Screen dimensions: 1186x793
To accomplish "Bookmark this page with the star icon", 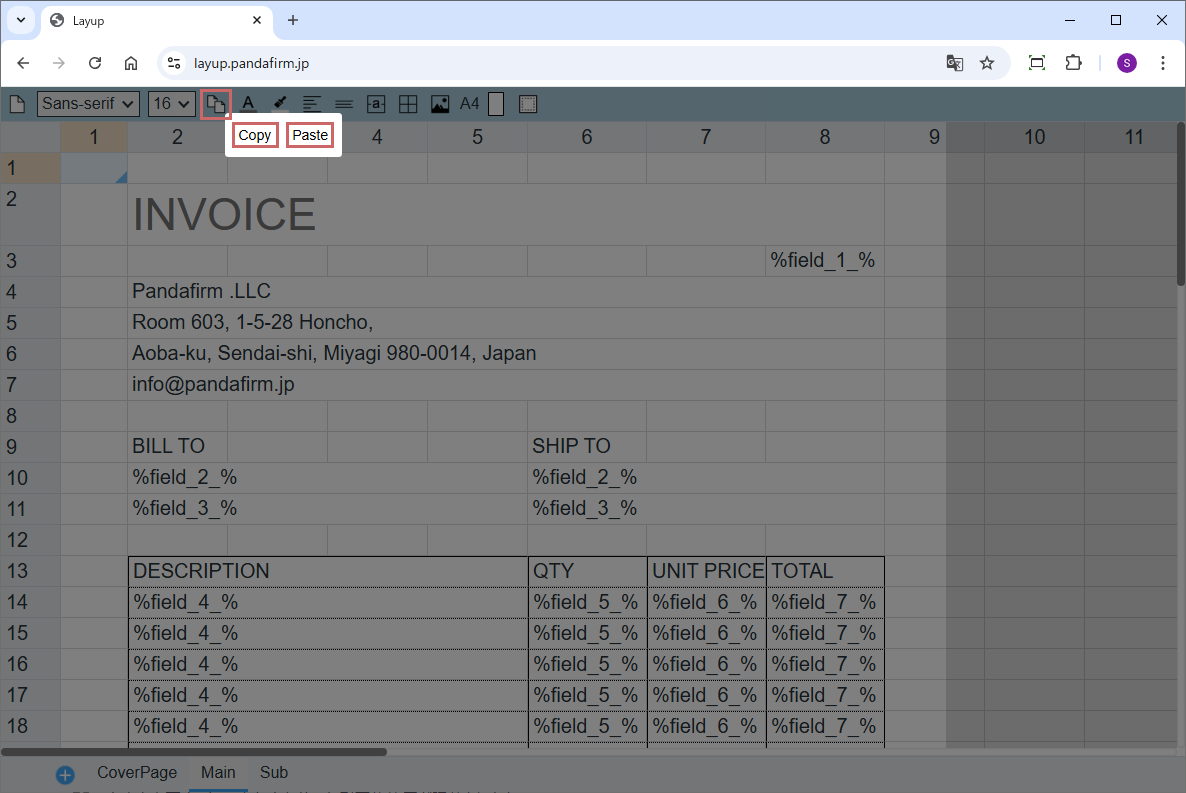I will (987, 63).
